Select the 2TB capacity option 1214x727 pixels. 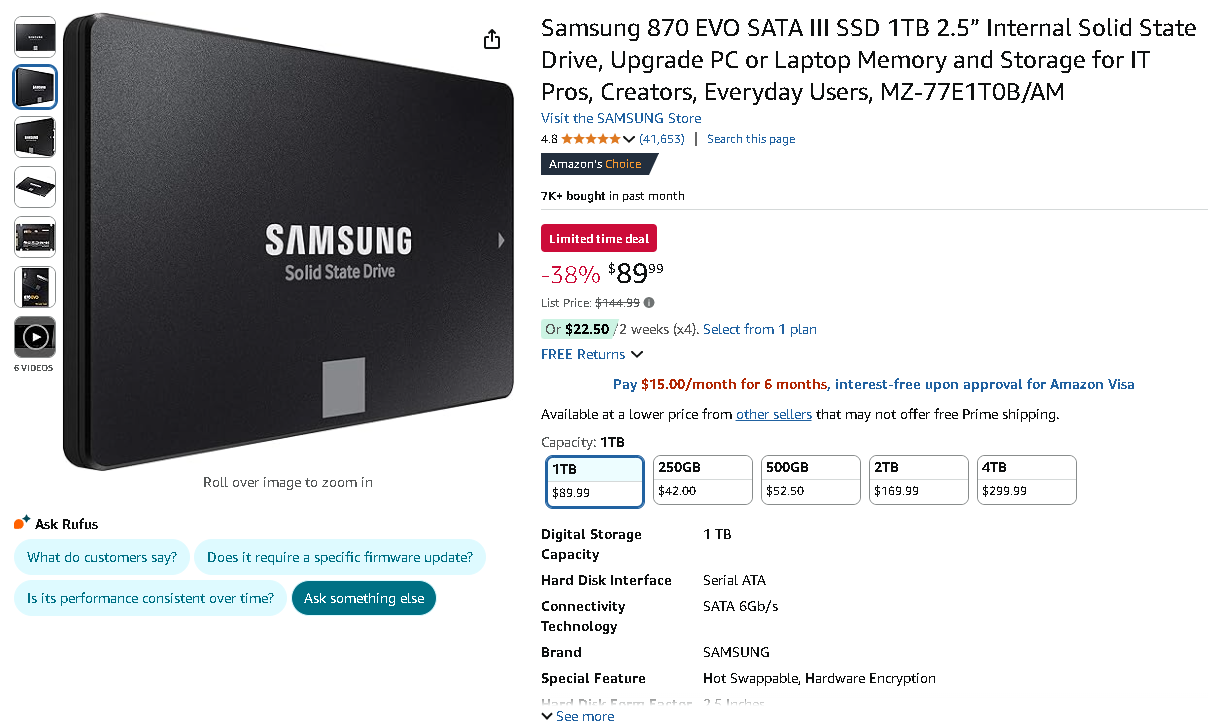[918, 479]
